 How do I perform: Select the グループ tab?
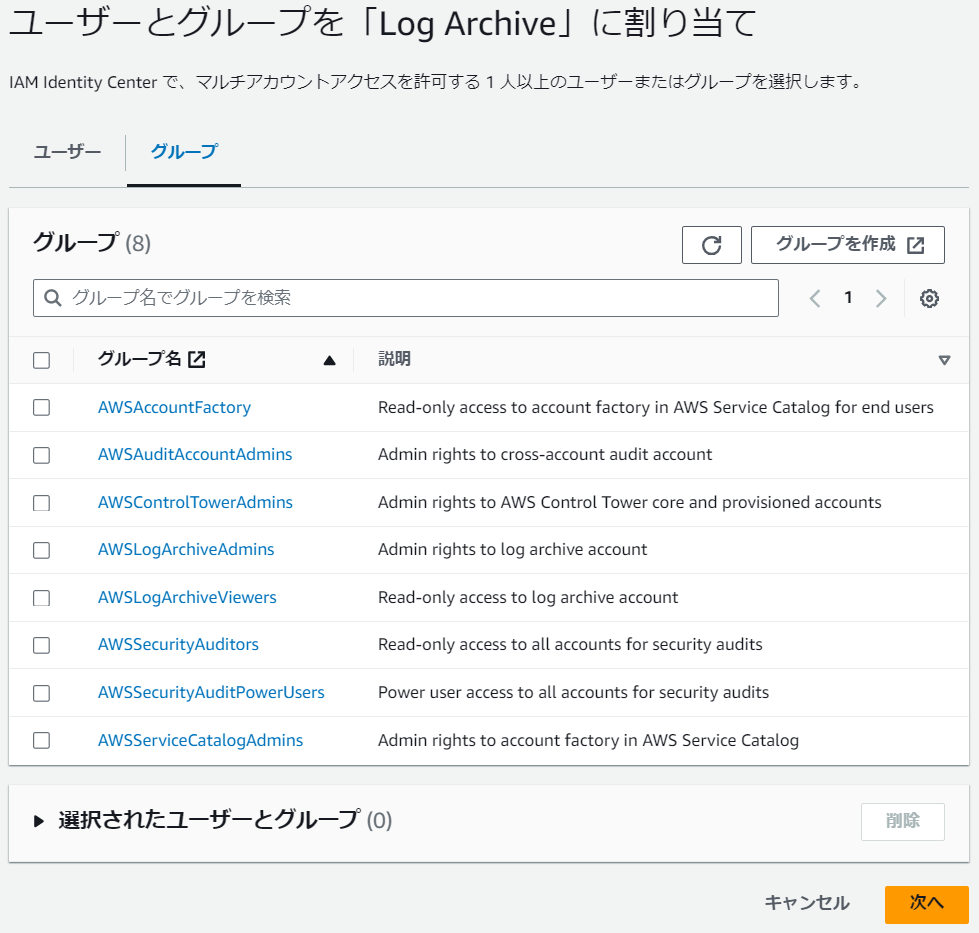click(x=184, y=152)
